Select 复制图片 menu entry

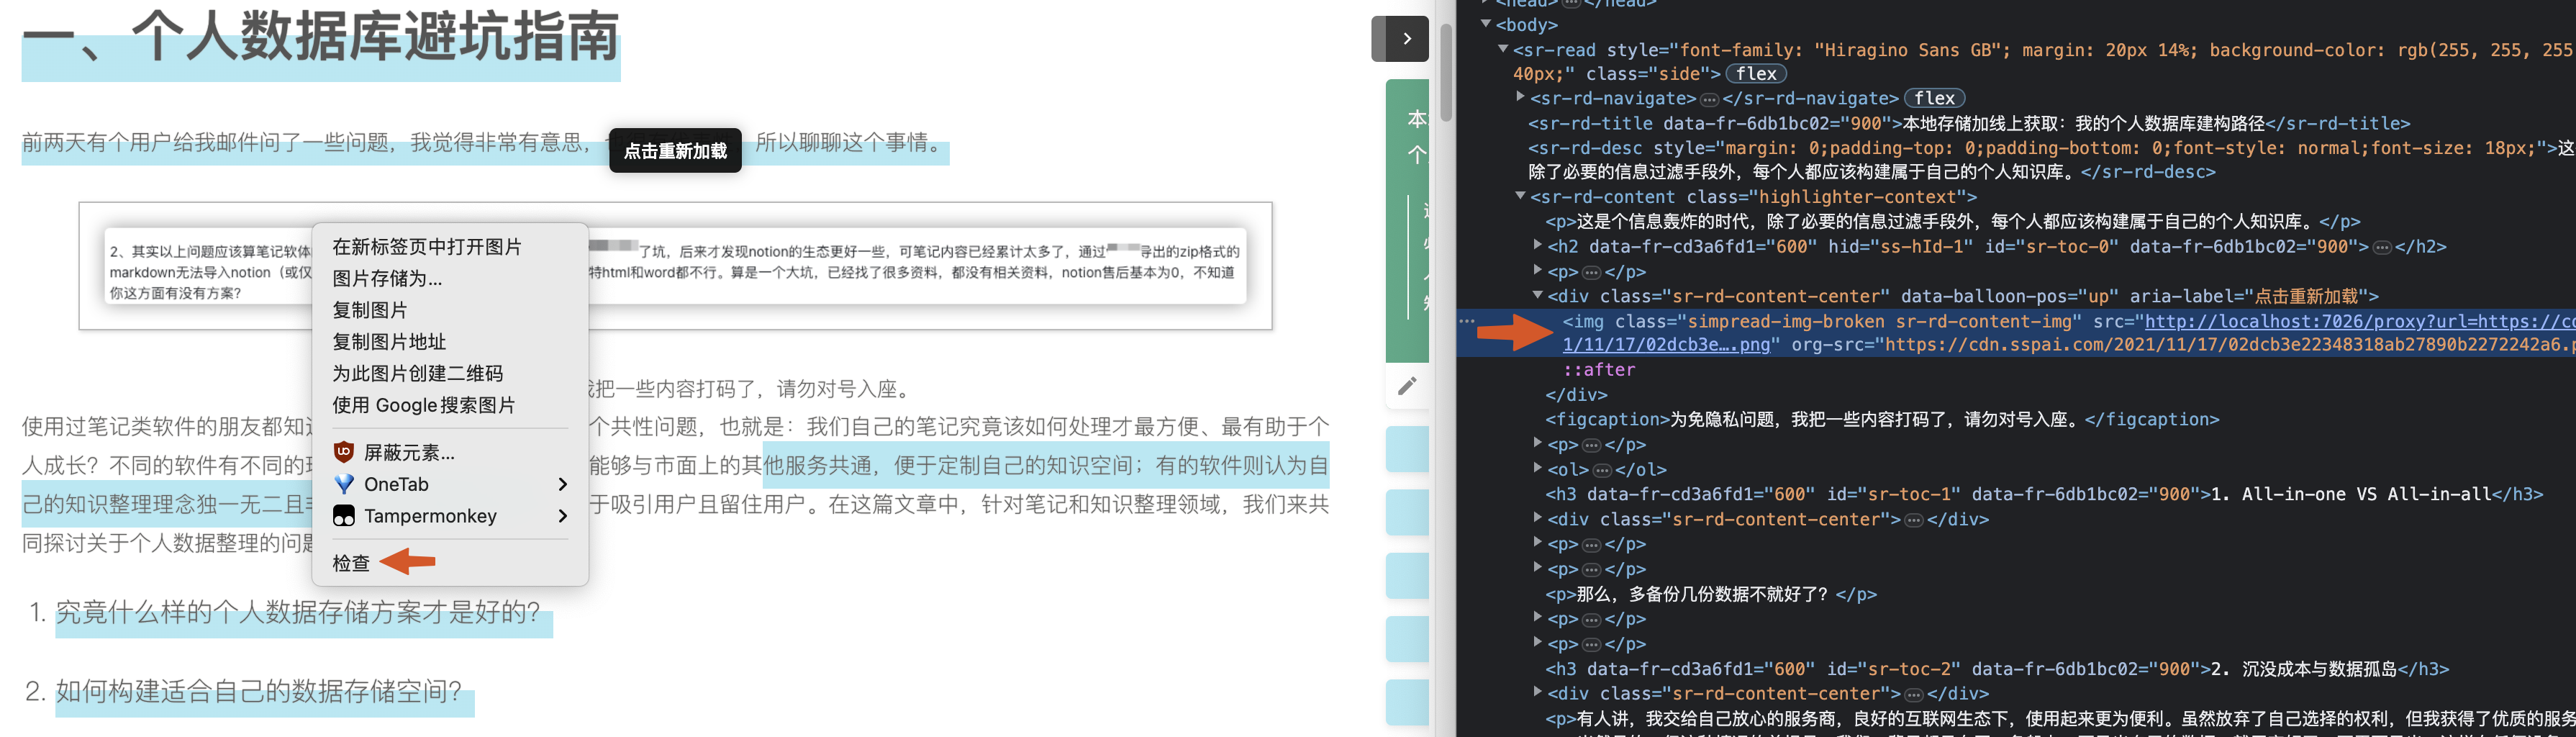[x=449, y=310]
